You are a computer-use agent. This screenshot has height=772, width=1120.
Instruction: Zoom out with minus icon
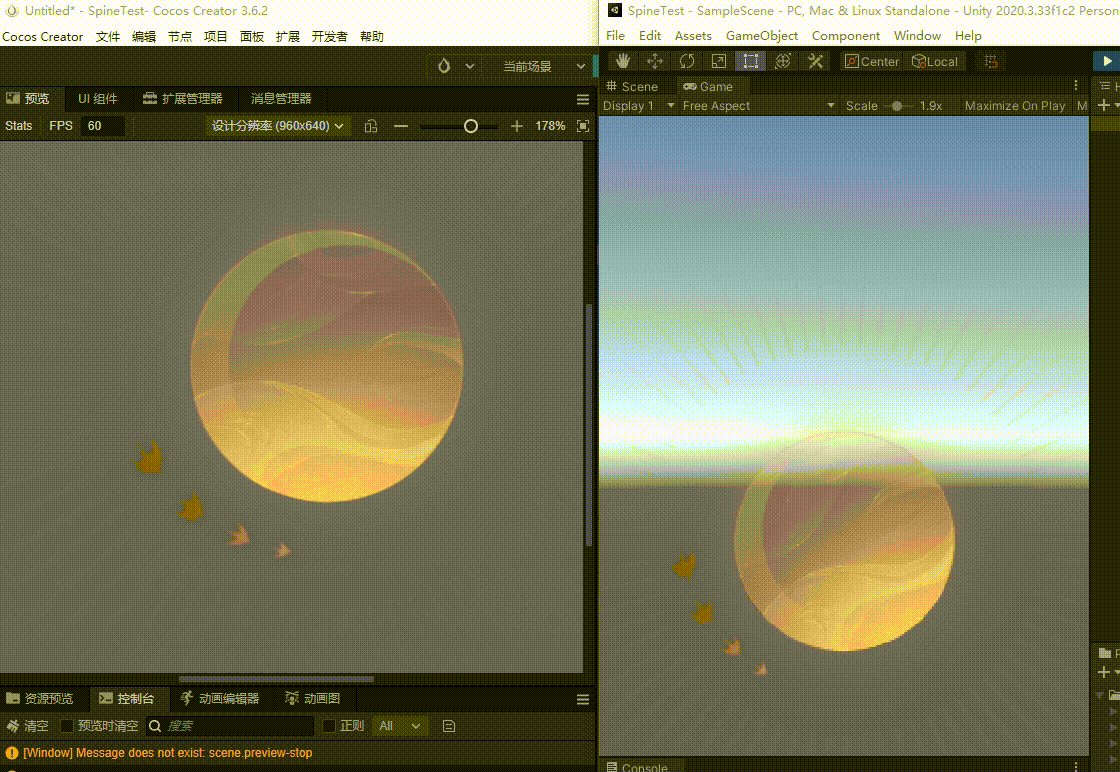(x=401, y=126)
